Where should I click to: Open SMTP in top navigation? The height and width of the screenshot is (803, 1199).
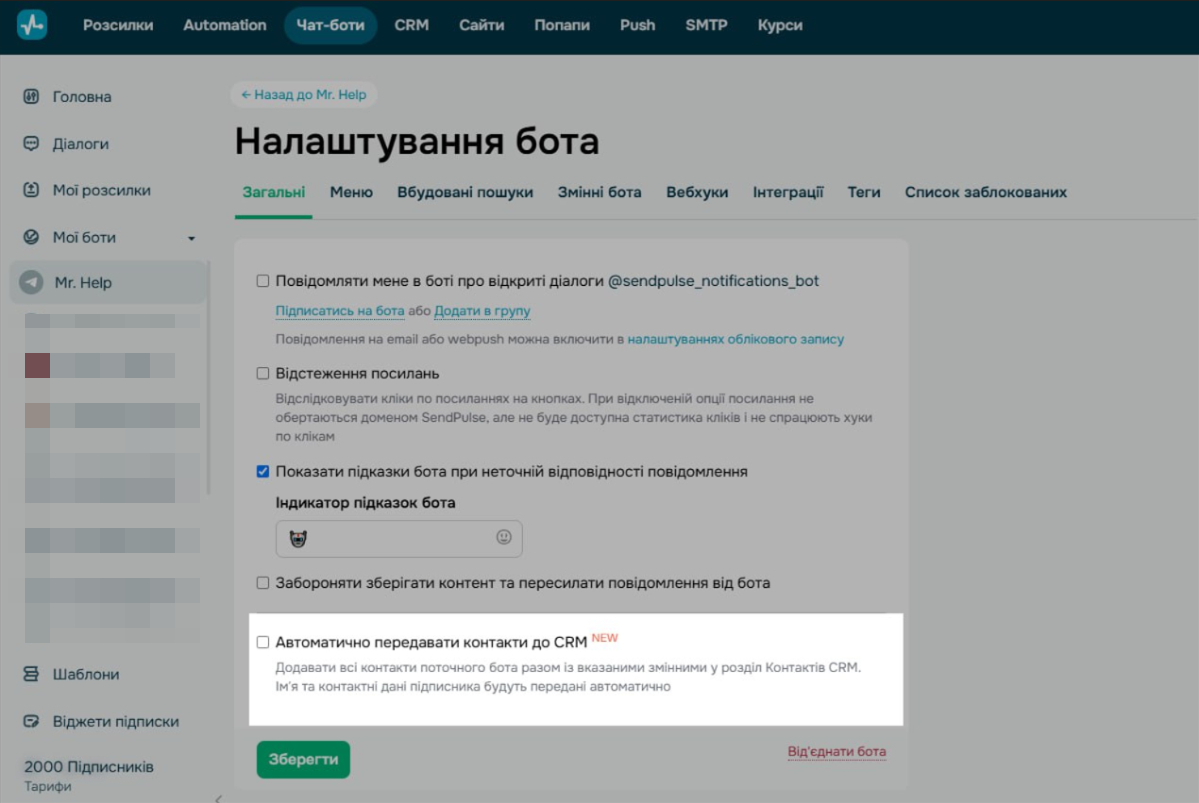707,25
